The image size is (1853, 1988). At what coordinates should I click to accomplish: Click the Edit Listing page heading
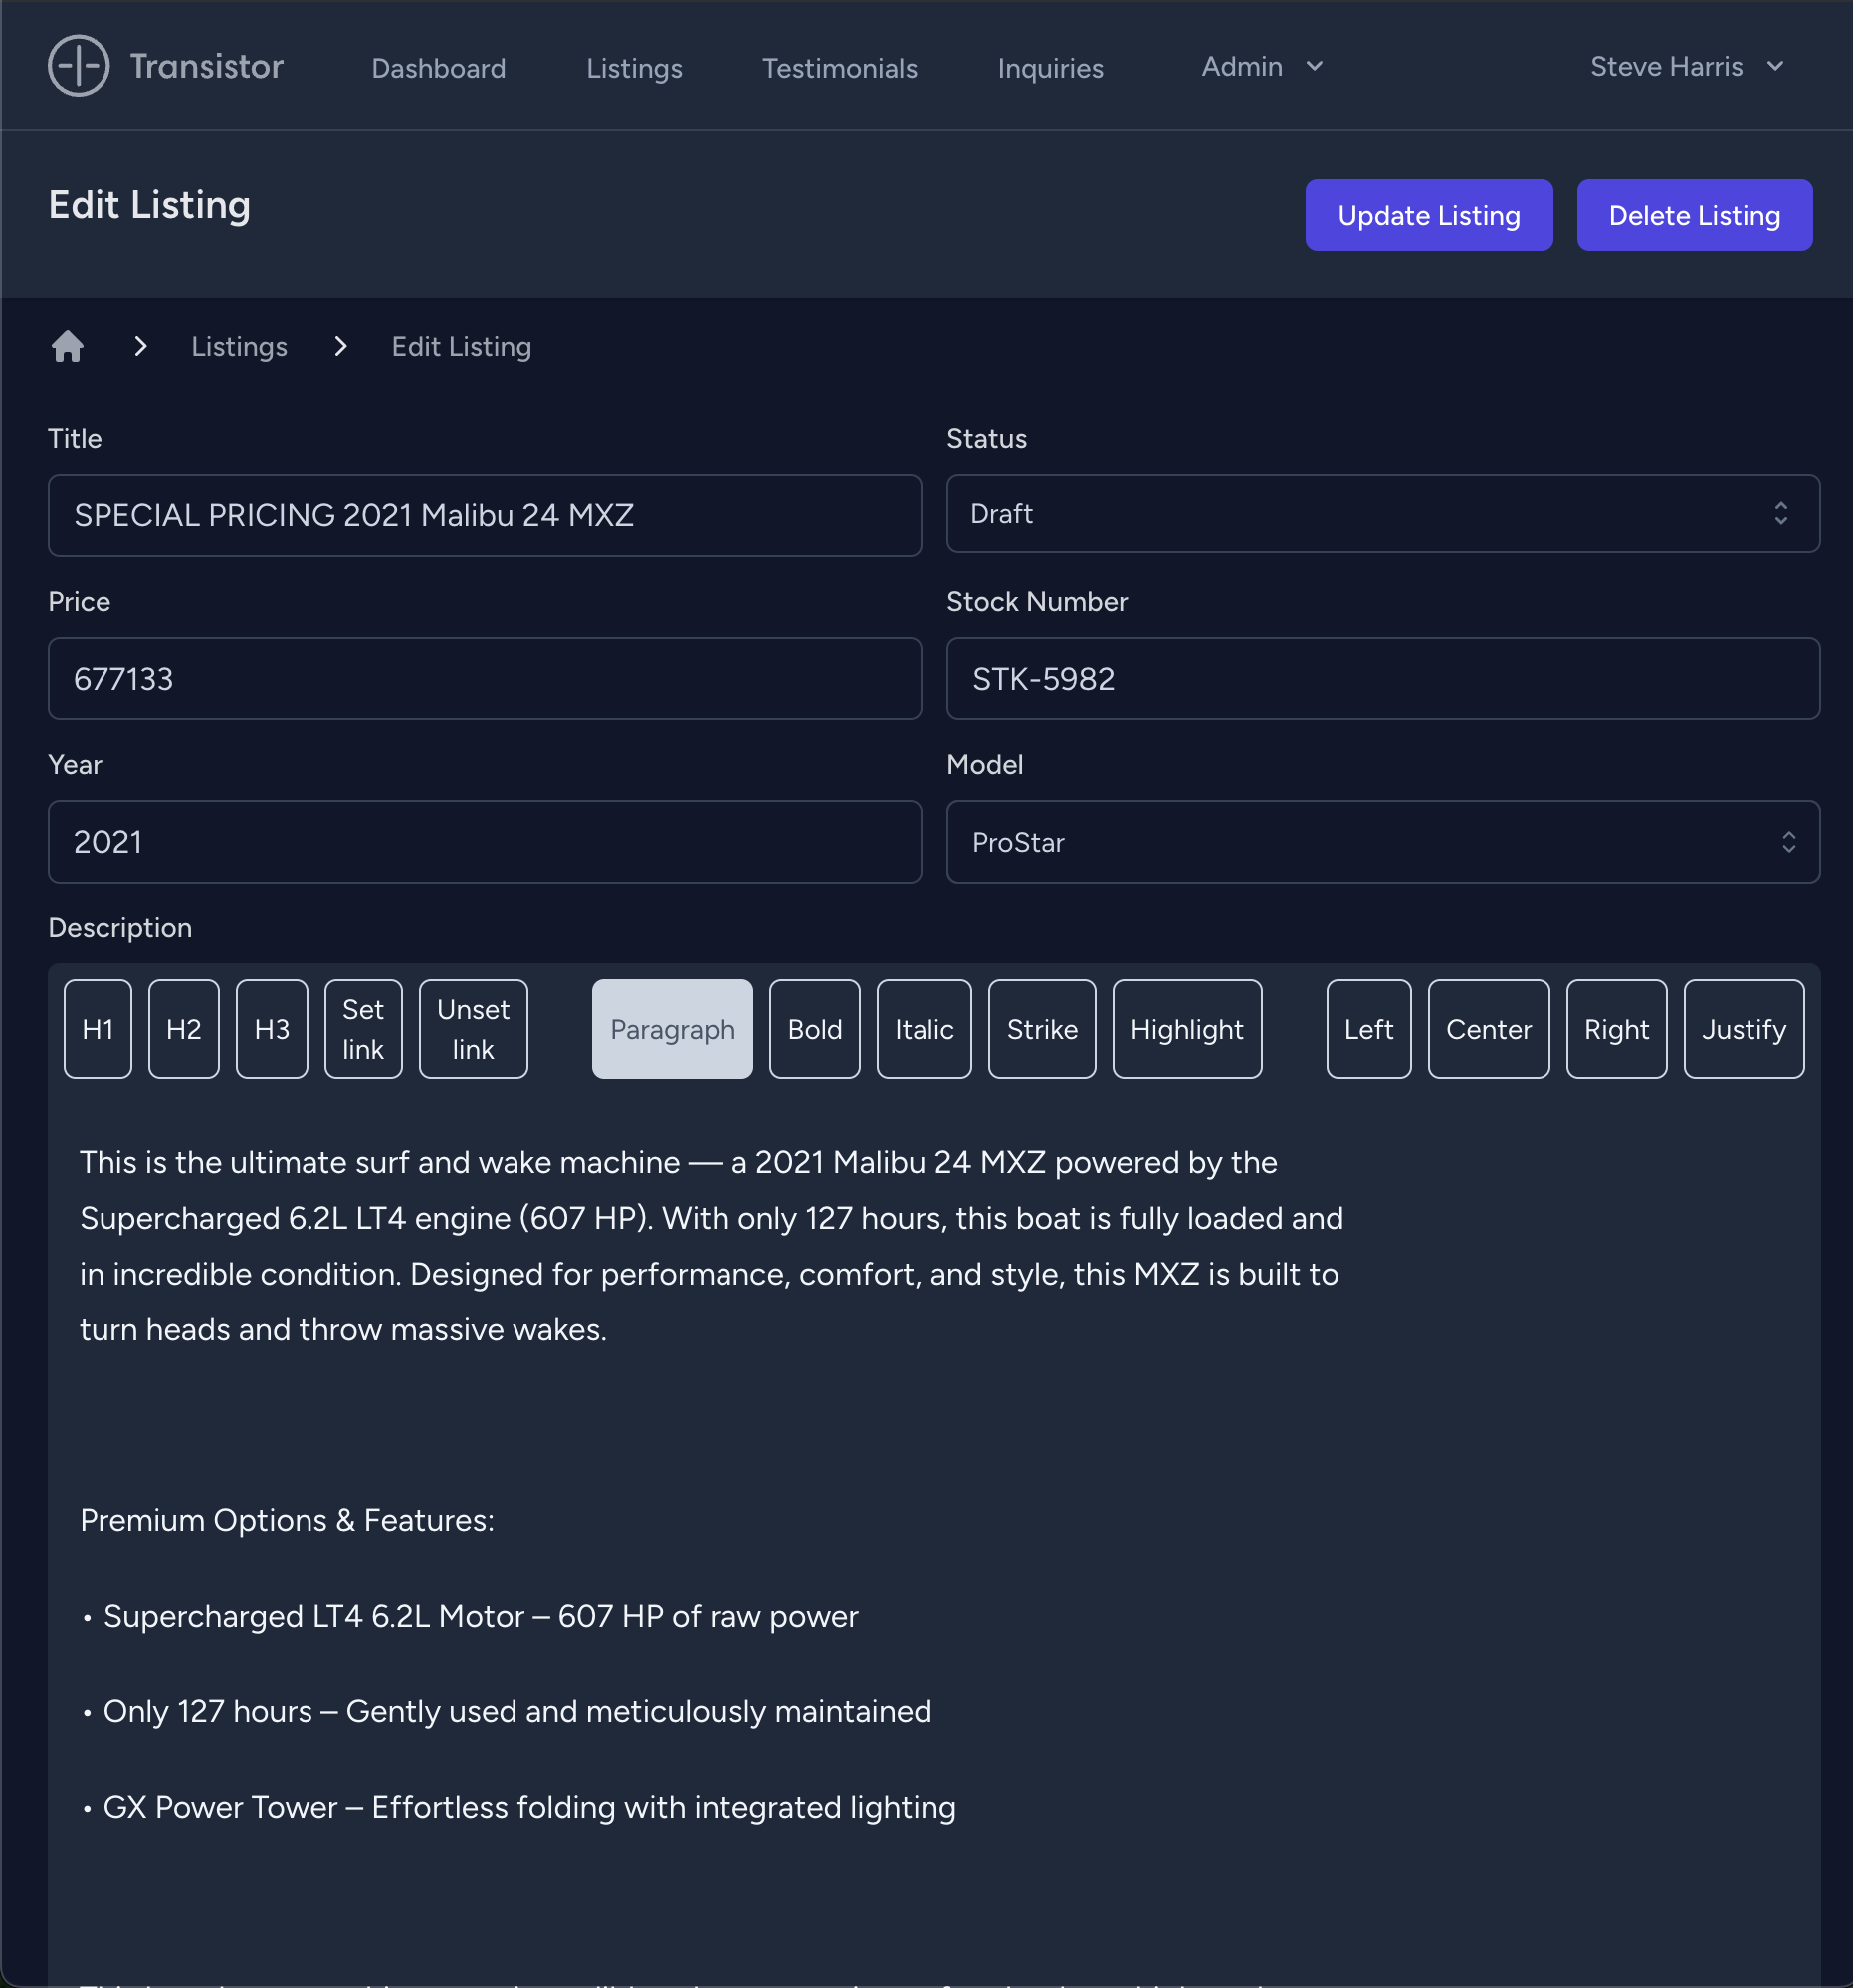[x=149, y=204]
